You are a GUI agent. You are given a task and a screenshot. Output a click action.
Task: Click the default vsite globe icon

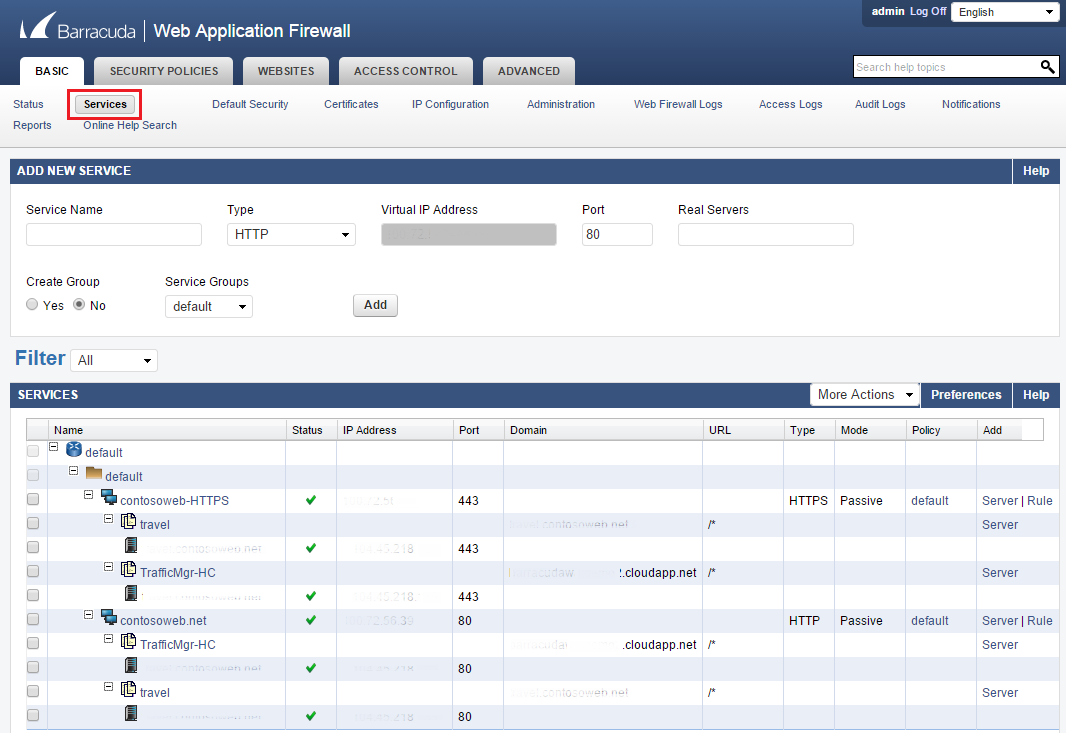coord(74,449)
